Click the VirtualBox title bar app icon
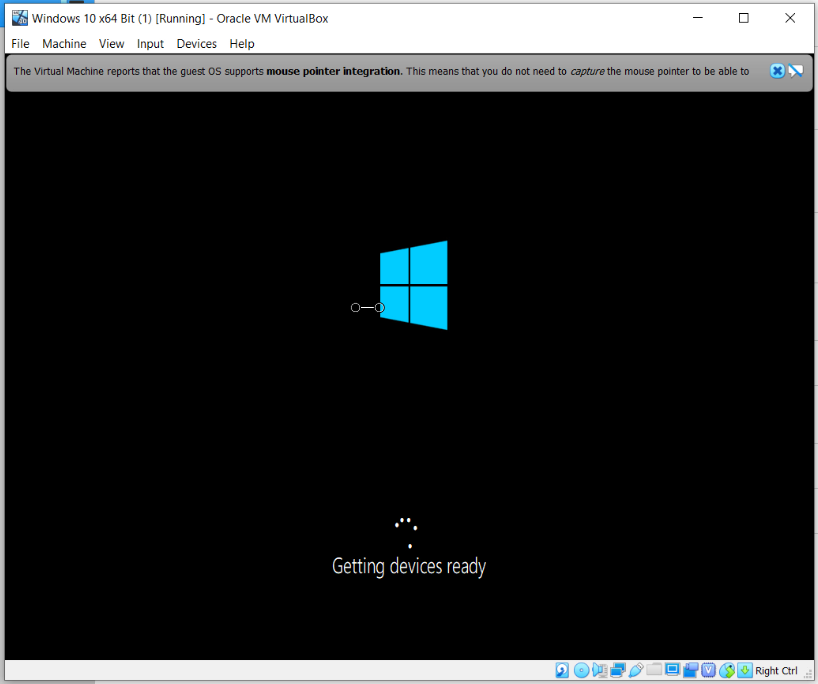818x684 pixels. click(19, 18)
